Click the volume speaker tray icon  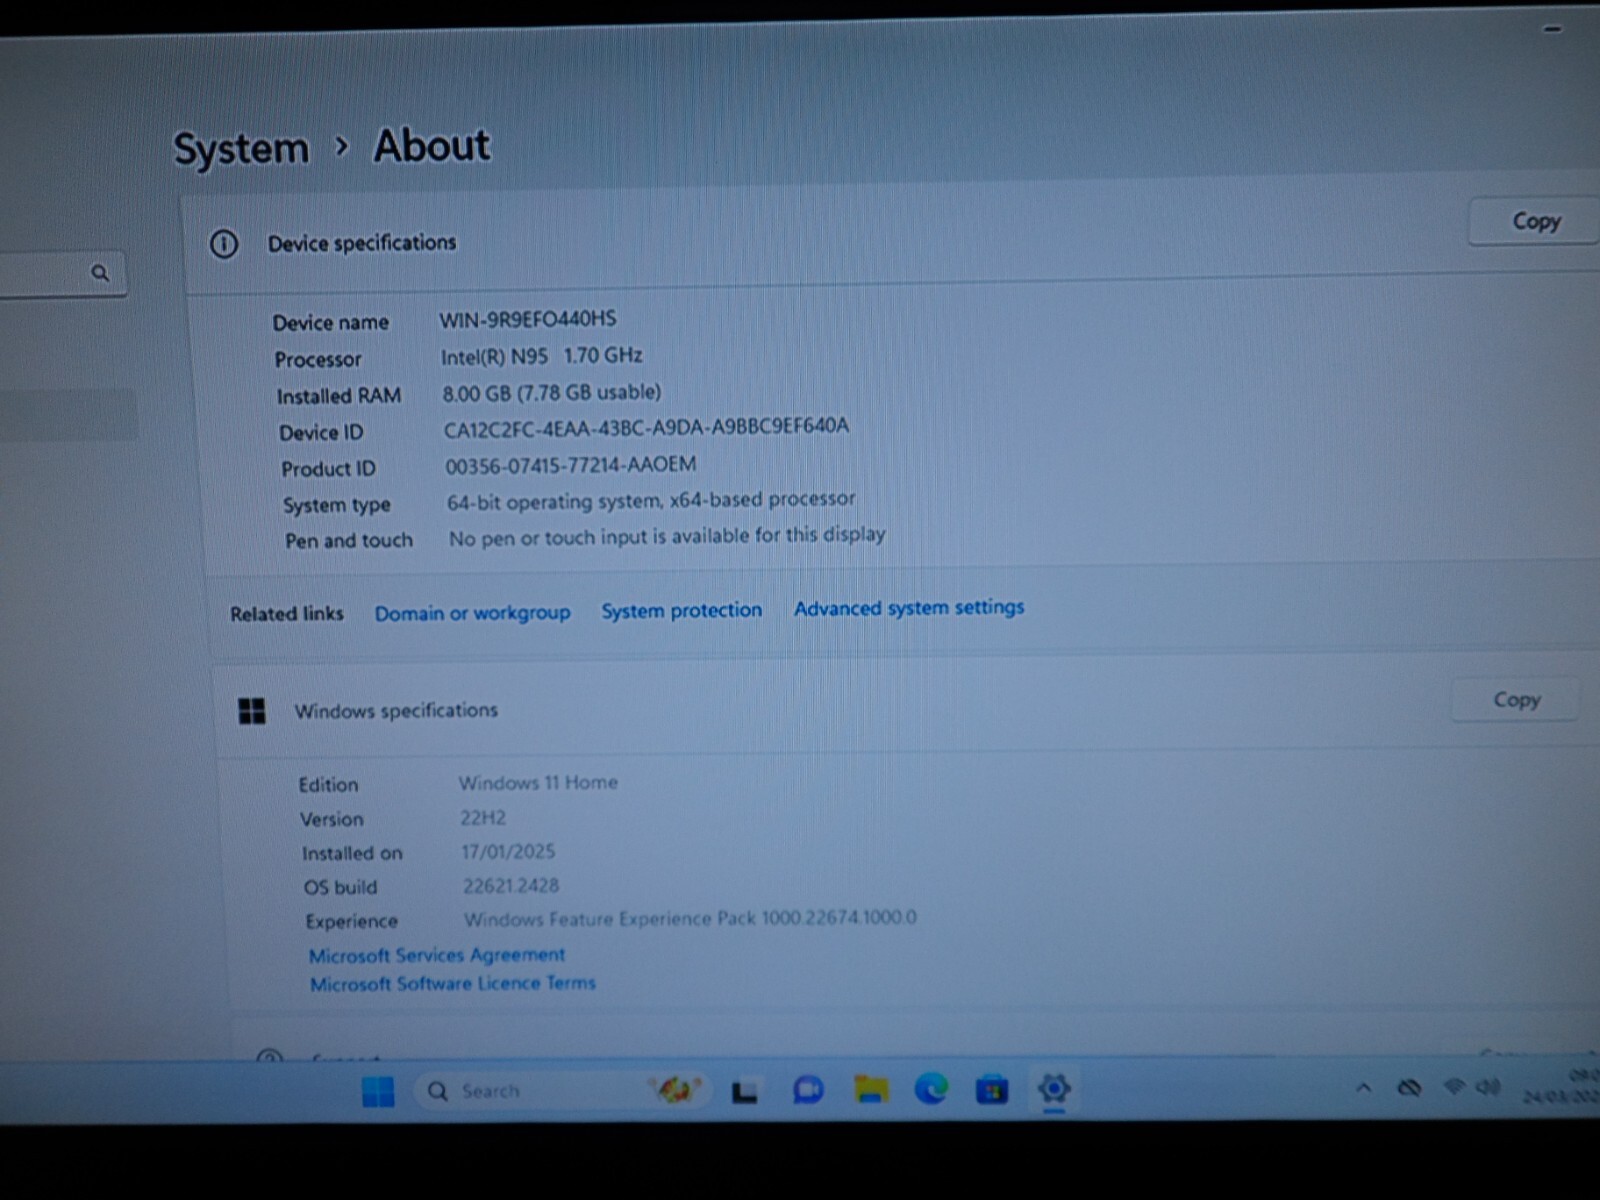point(1489,1087)
